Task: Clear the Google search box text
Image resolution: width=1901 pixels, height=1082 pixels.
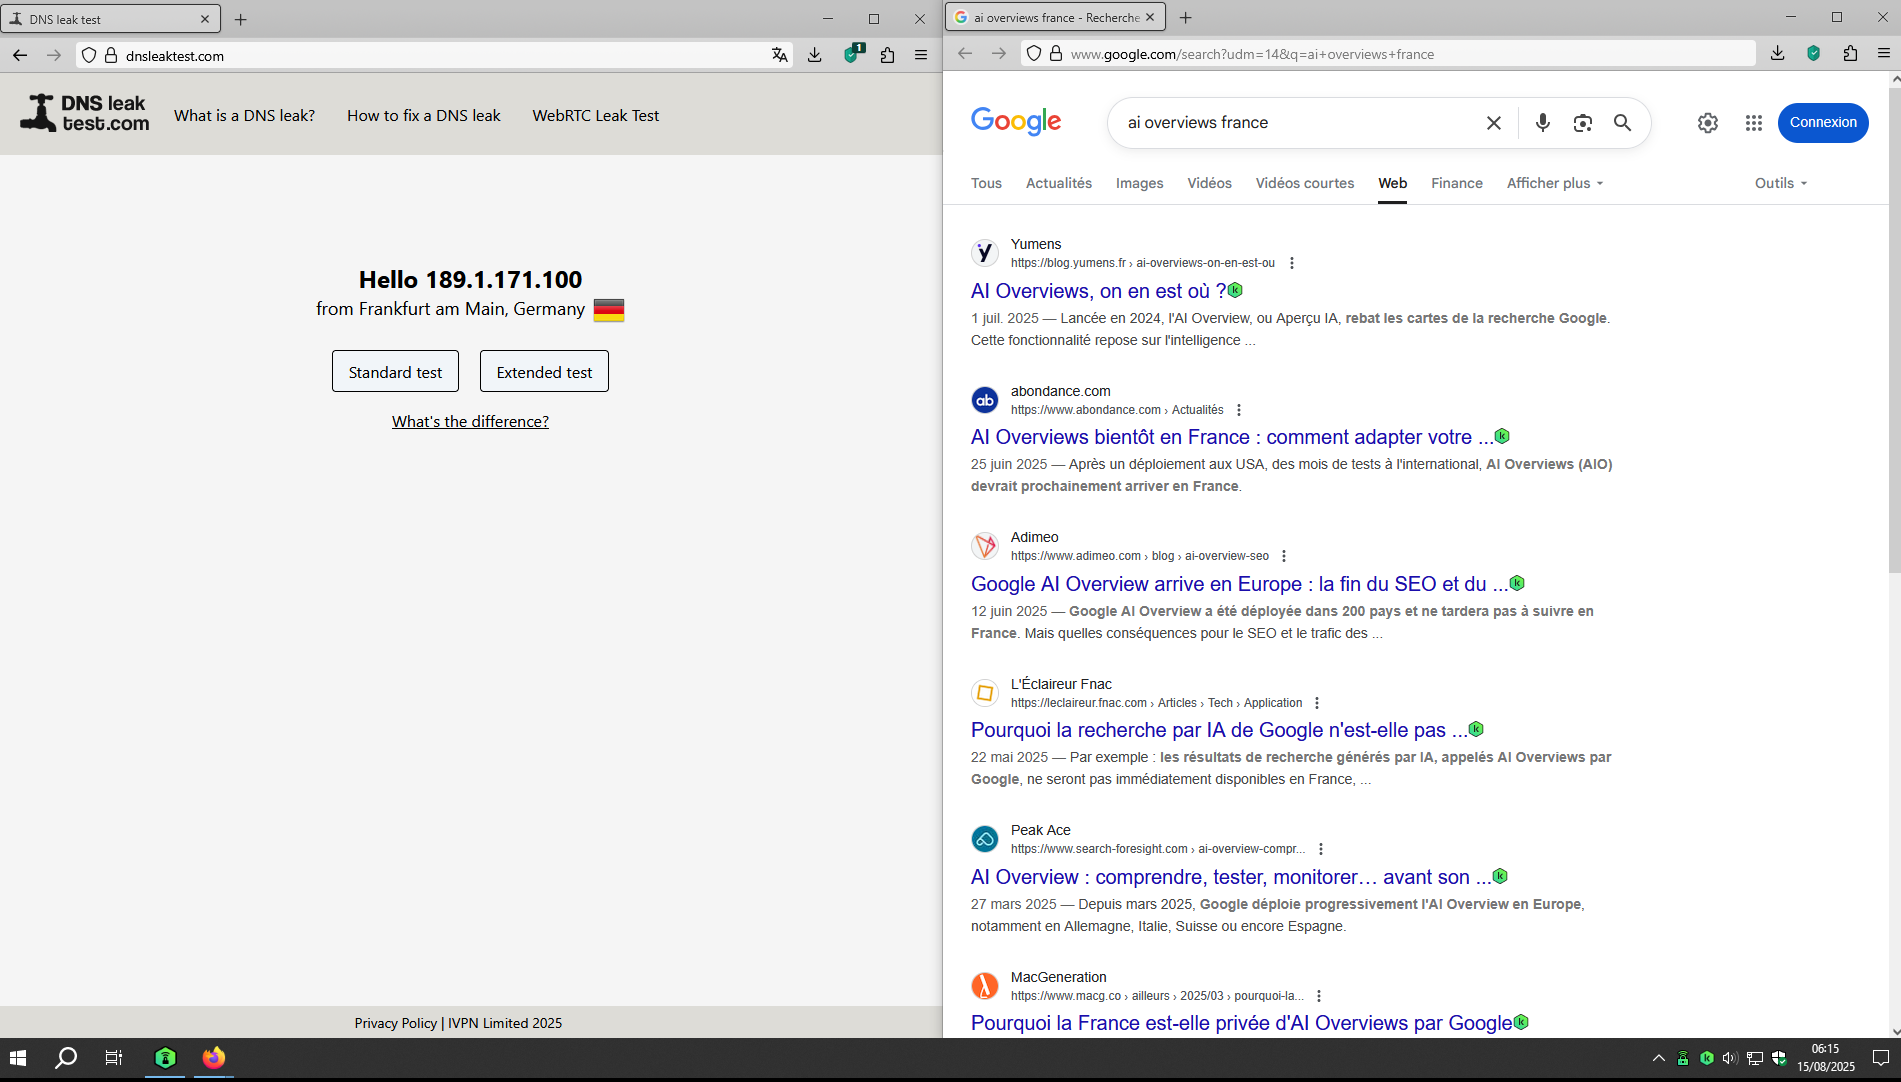Action: click(x=1493, y=122)
